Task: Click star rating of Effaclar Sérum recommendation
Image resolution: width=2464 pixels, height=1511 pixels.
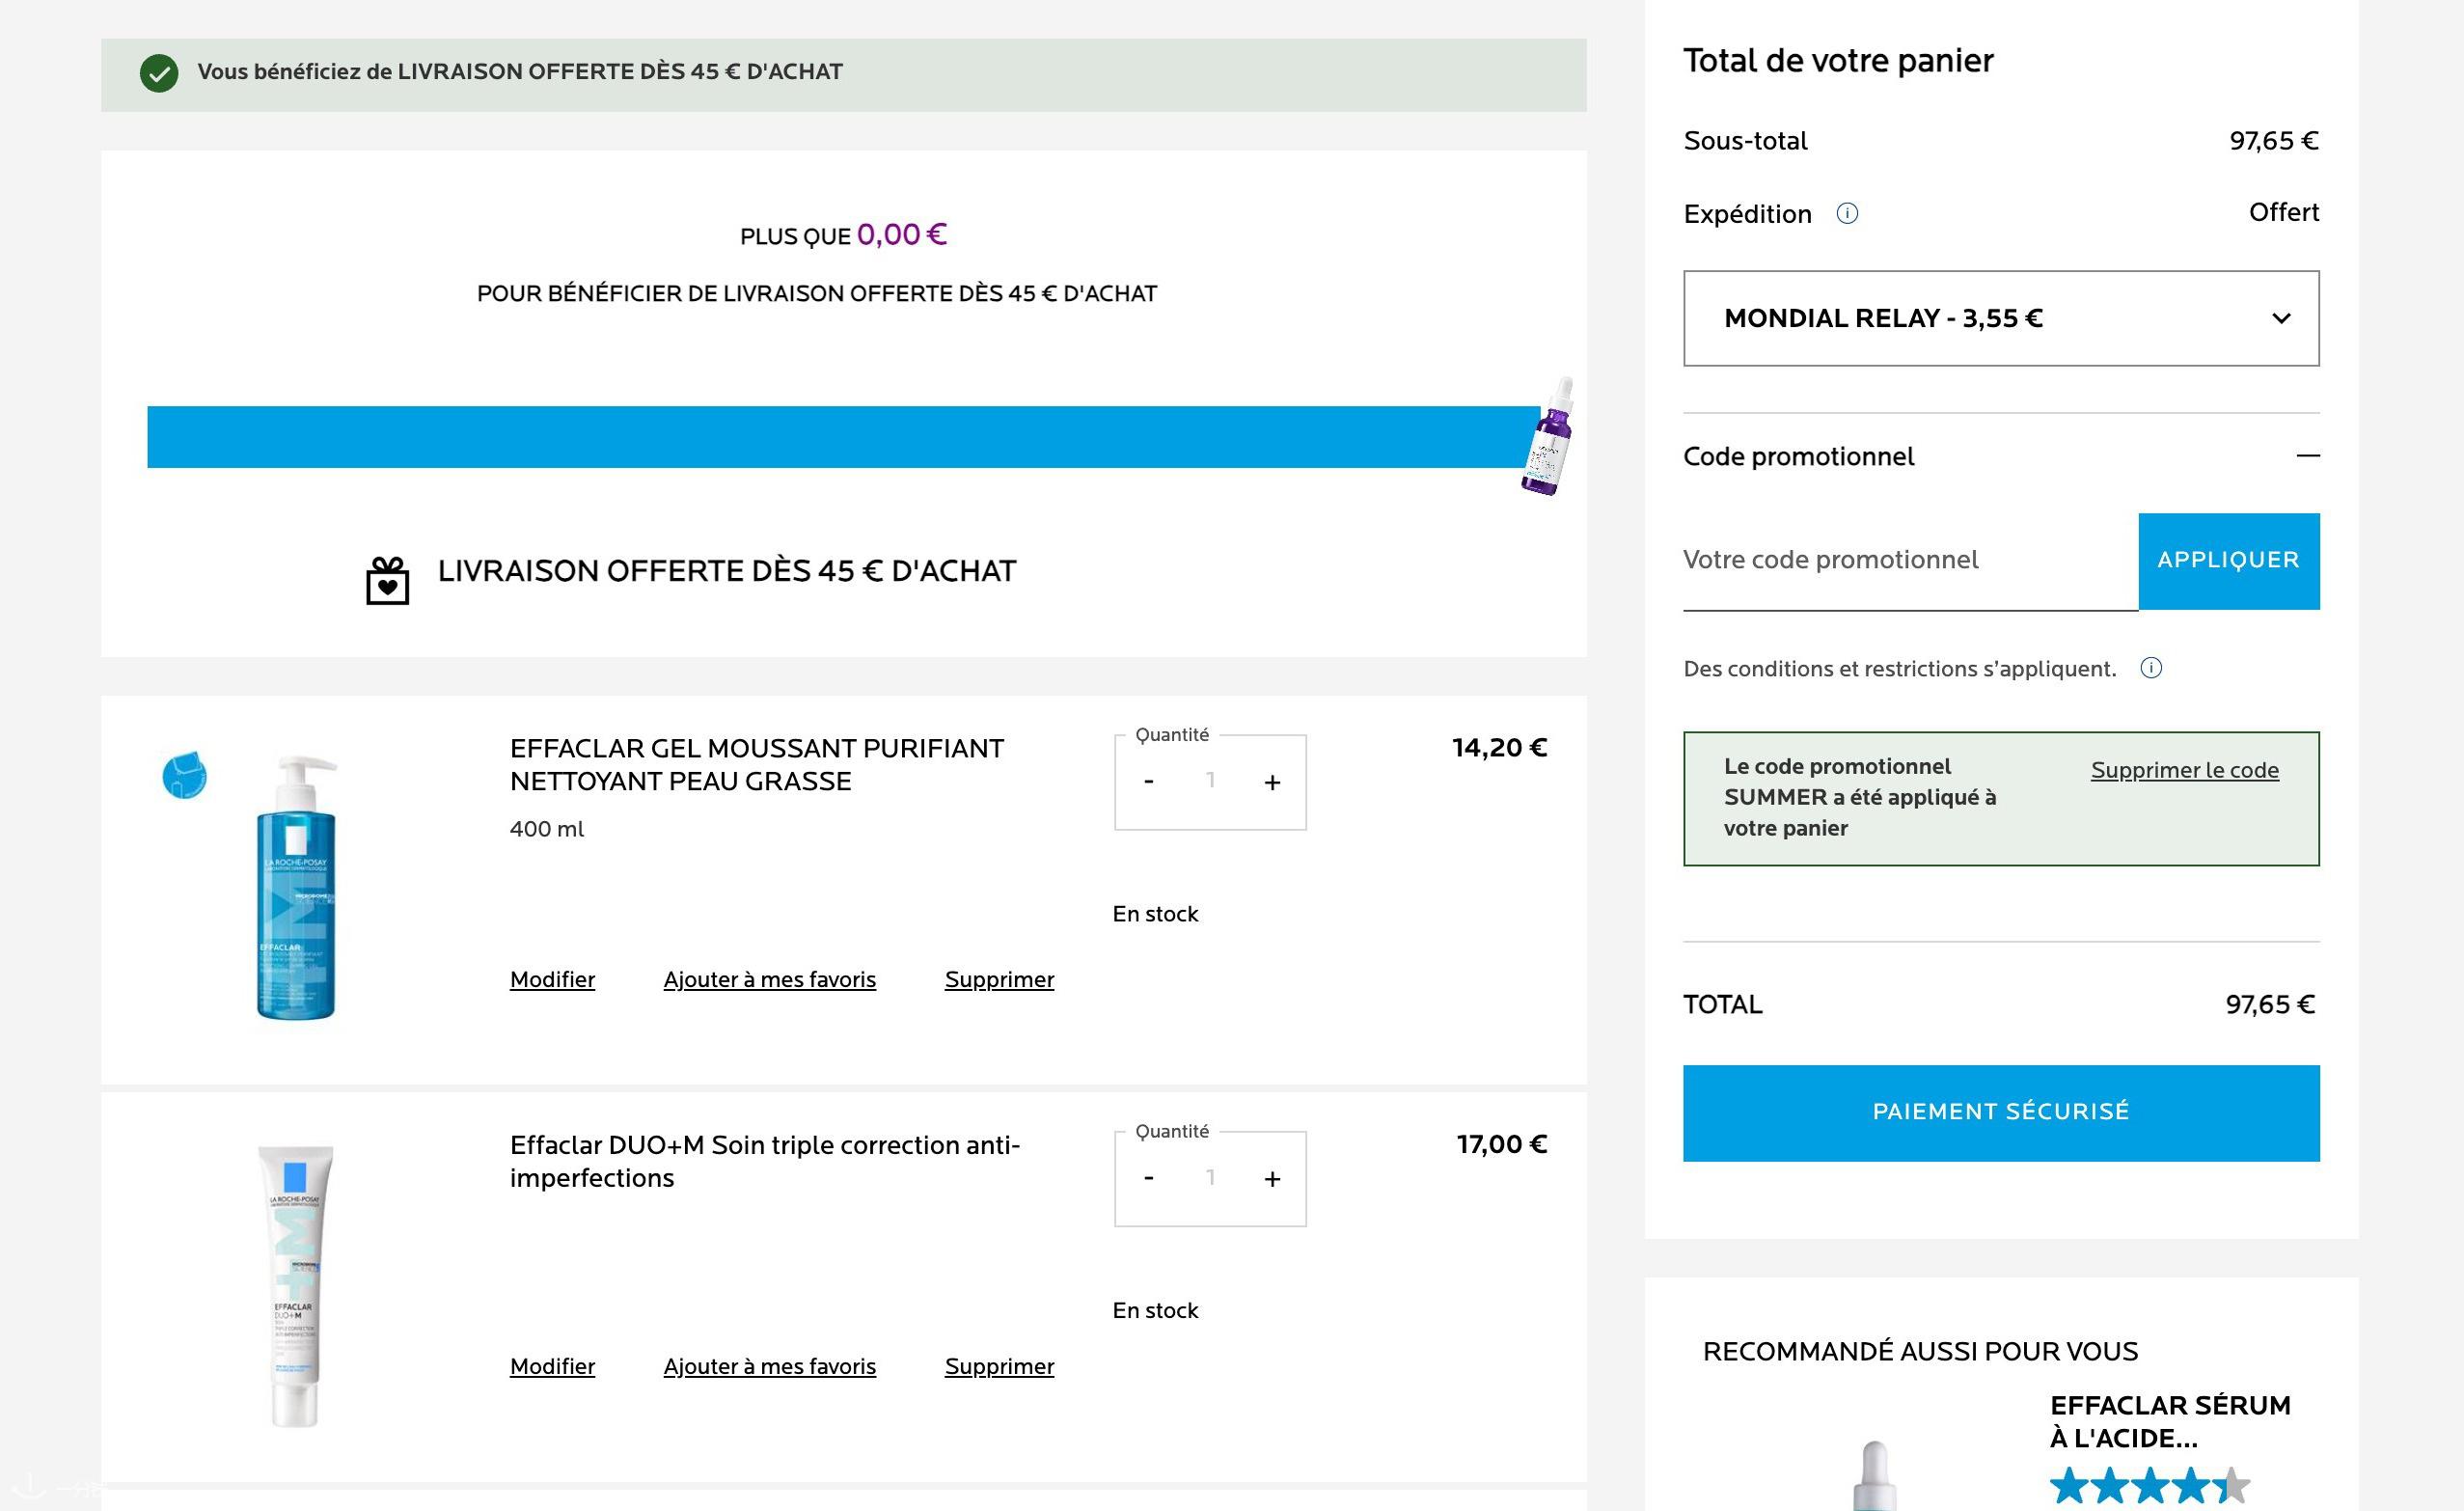Action: point(2150,1486)
